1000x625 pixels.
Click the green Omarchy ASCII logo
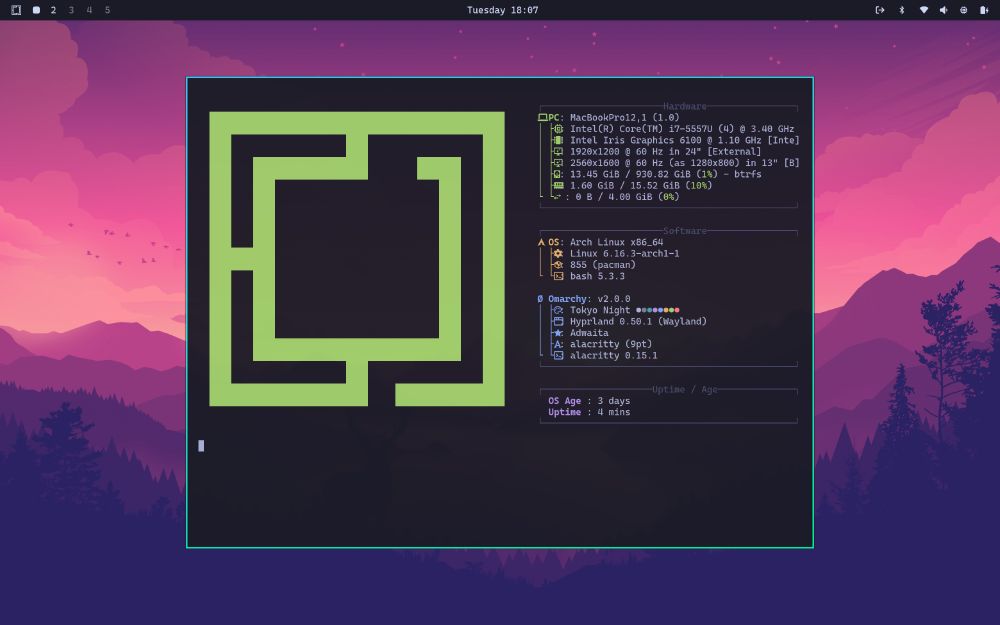357,259
